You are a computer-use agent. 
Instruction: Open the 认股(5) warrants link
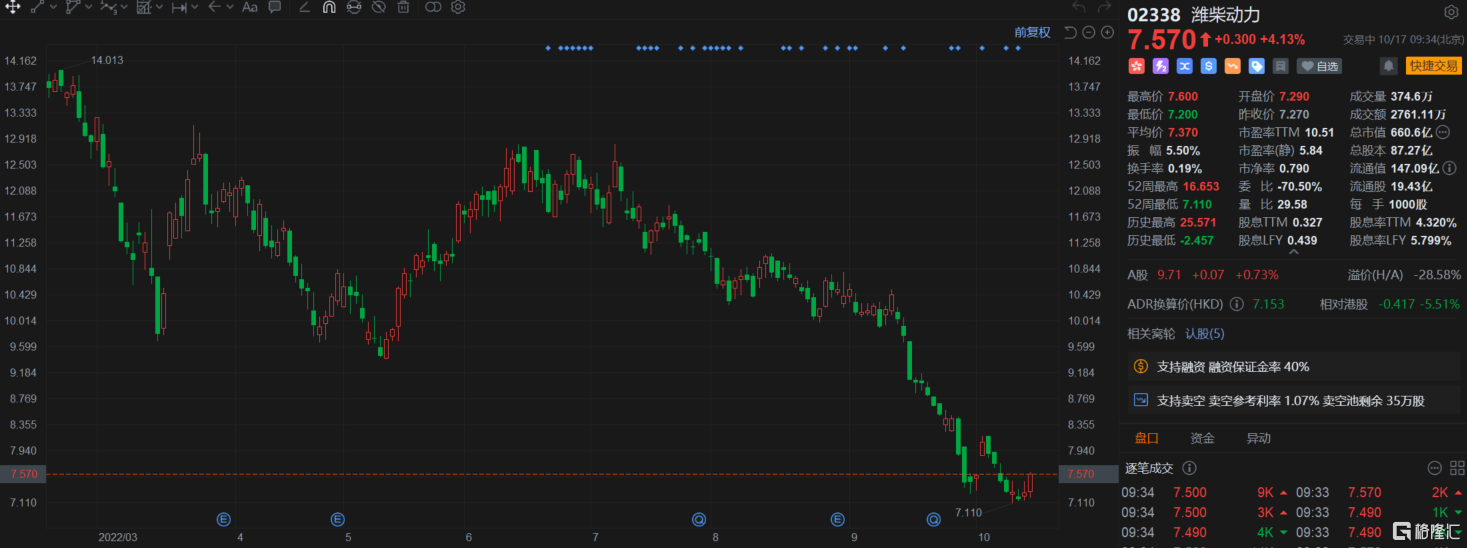pyautogui.click(x=1205, y=333)
